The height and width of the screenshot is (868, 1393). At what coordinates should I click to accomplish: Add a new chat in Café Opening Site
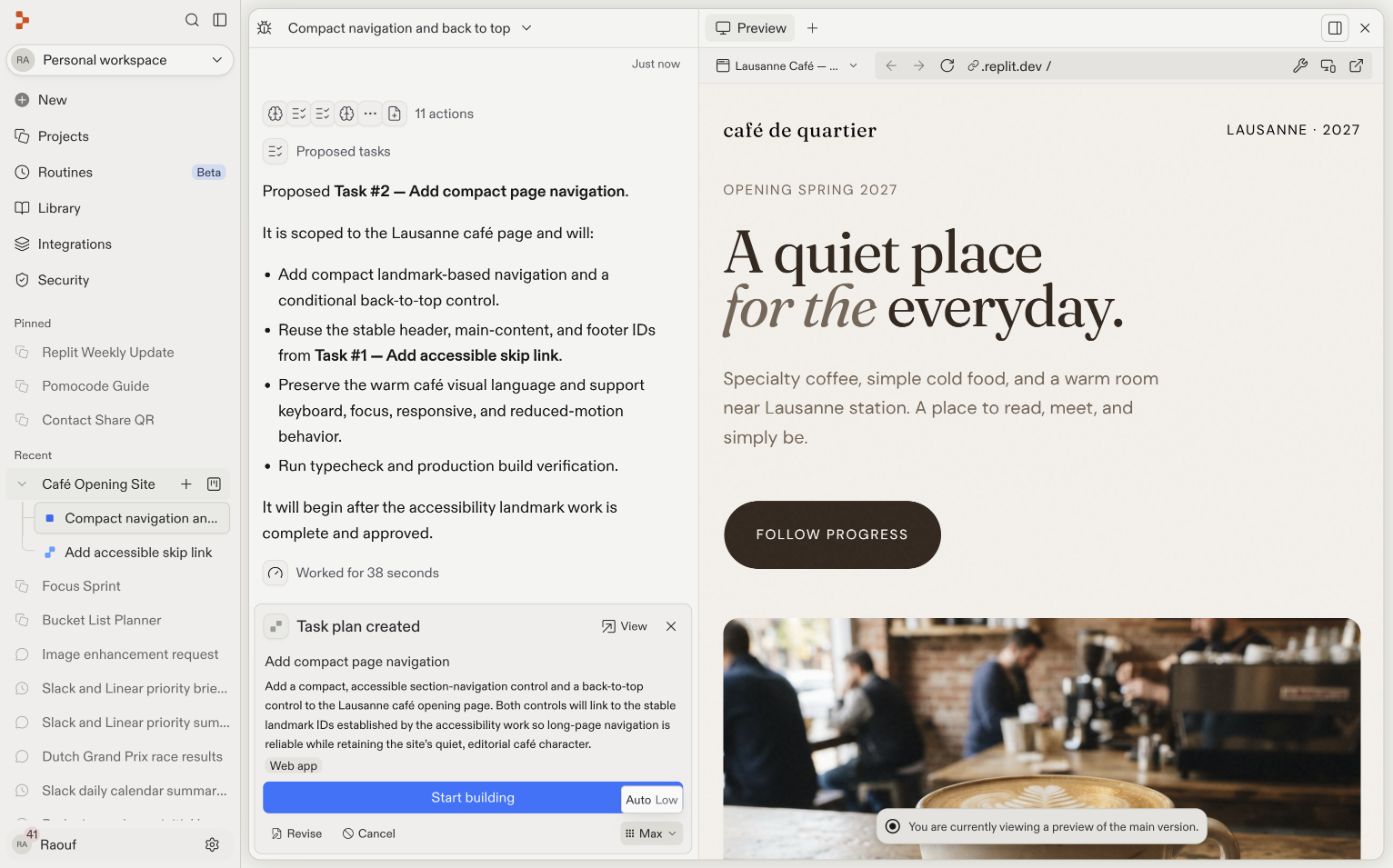pos(186,484)
